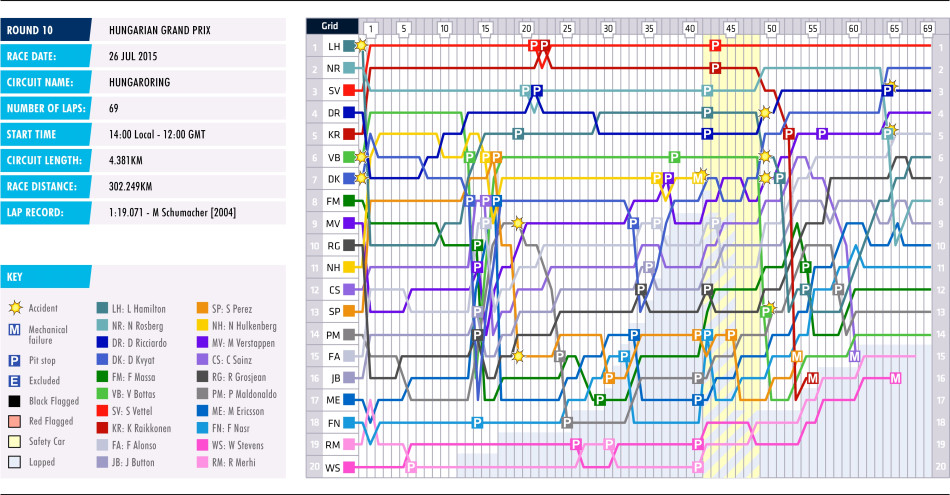Click the WS magenta square in the key
Image resolution: width=950 pixels, height=495 pixels.
pos(202,445)
